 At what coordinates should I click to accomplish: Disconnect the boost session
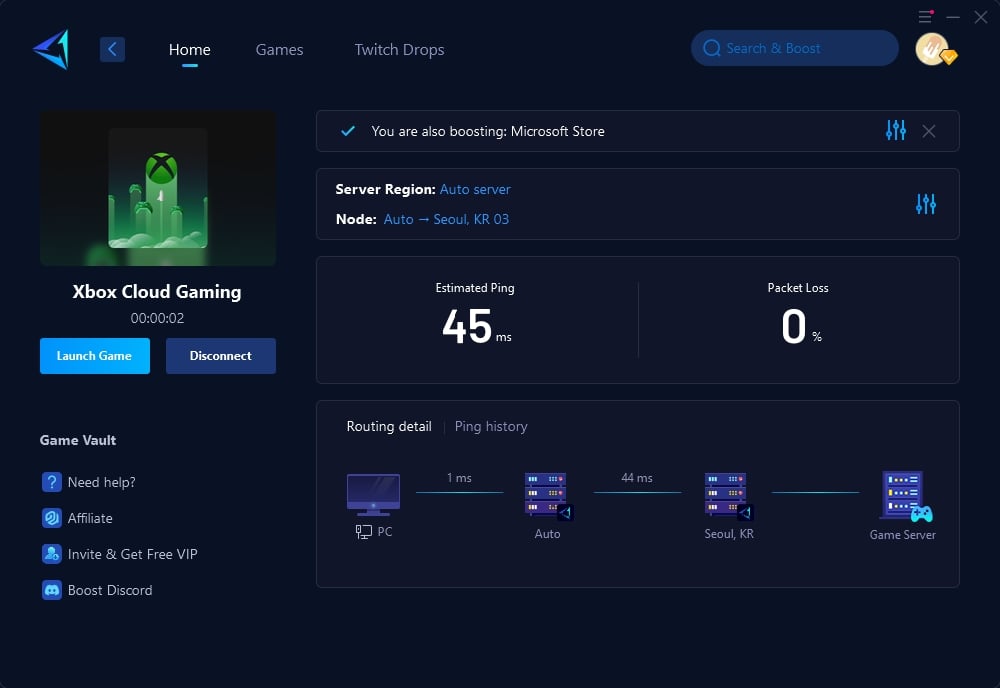tap(221, 356)
